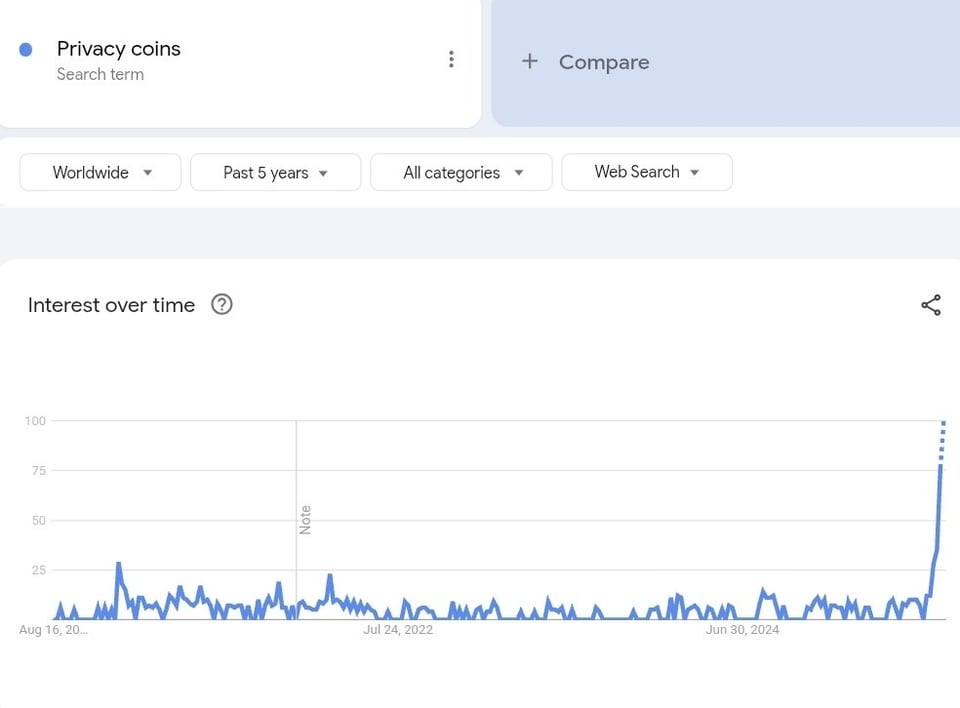Click the arrow on Web Search dropdown

[694, 173]
